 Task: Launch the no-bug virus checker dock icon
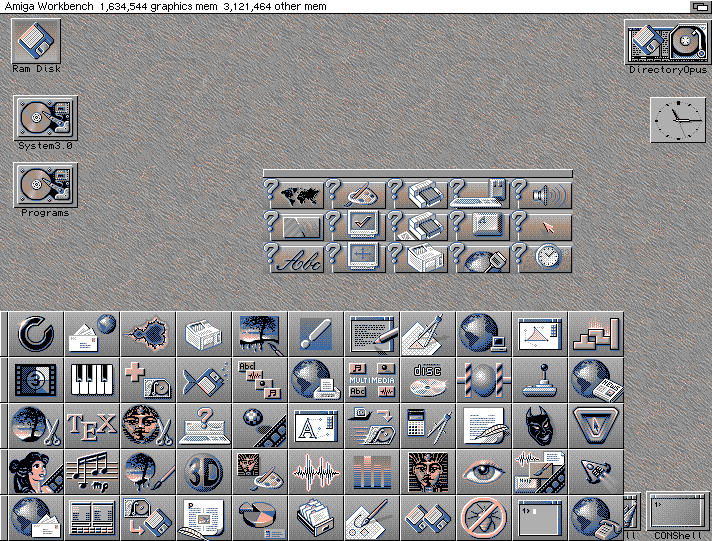click(484, 518)
